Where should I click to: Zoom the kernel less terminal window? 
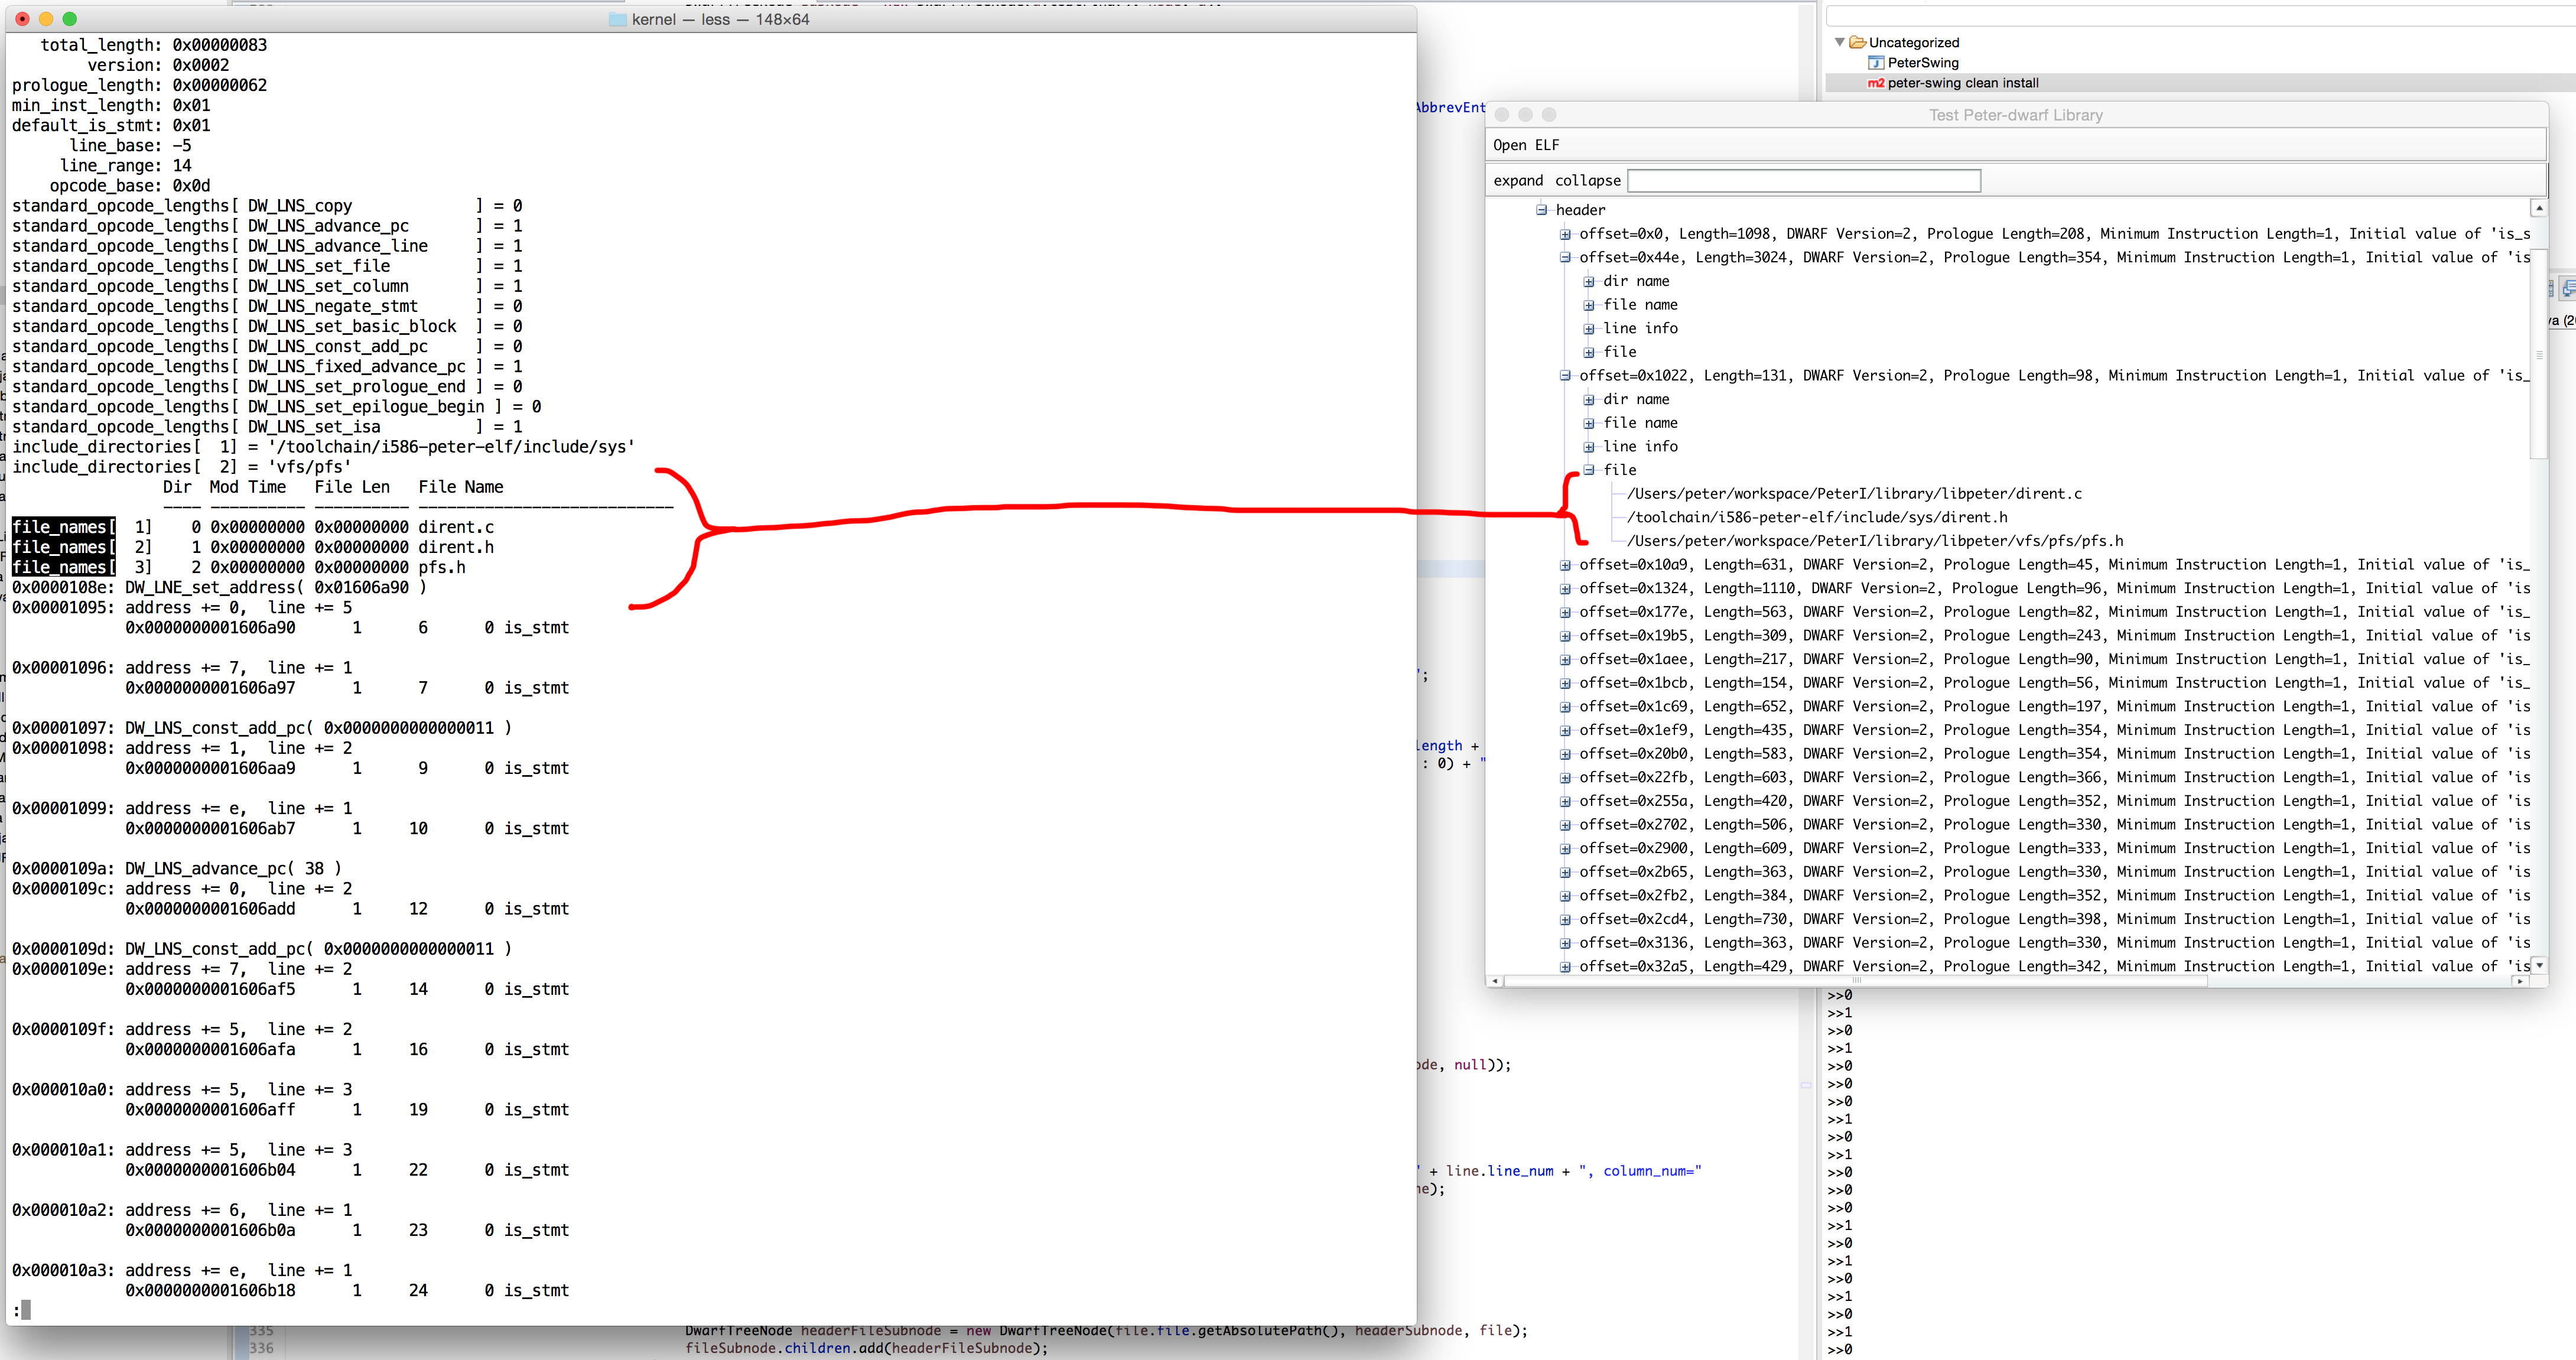click(x=70, y=19)
